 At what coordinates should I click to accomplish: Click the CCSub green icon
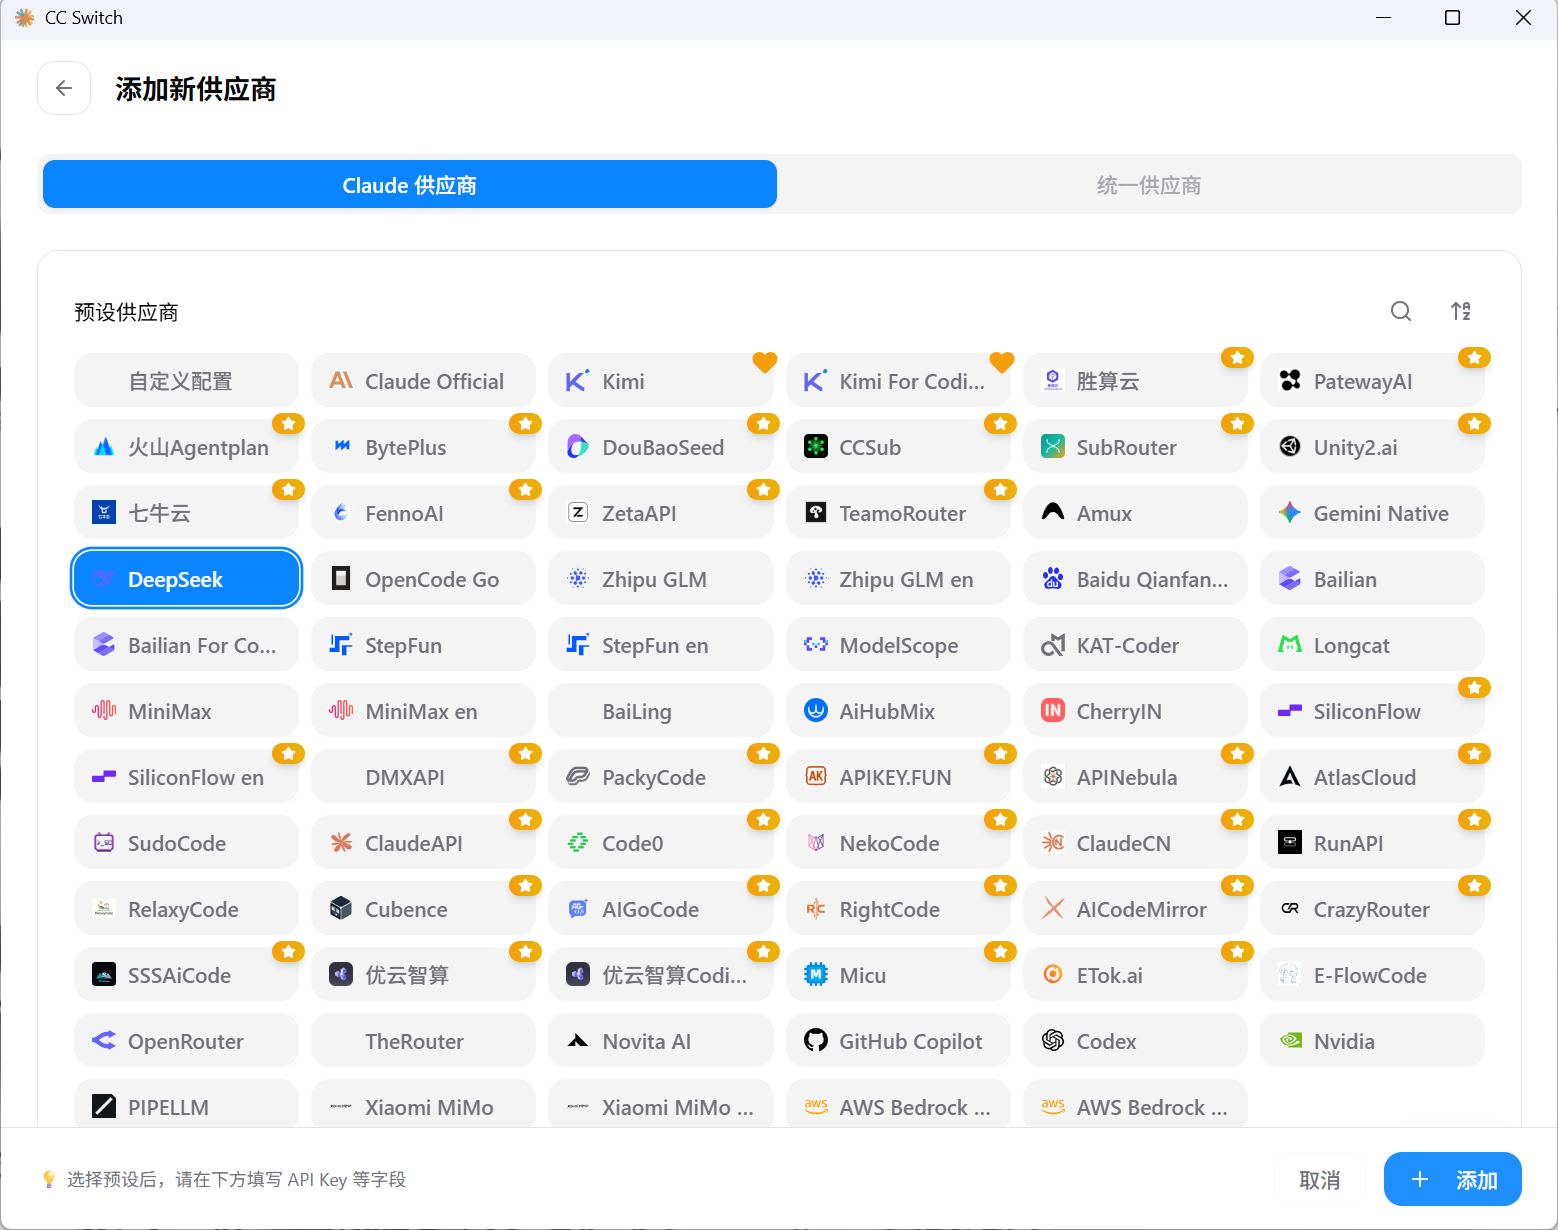(816, 447)
